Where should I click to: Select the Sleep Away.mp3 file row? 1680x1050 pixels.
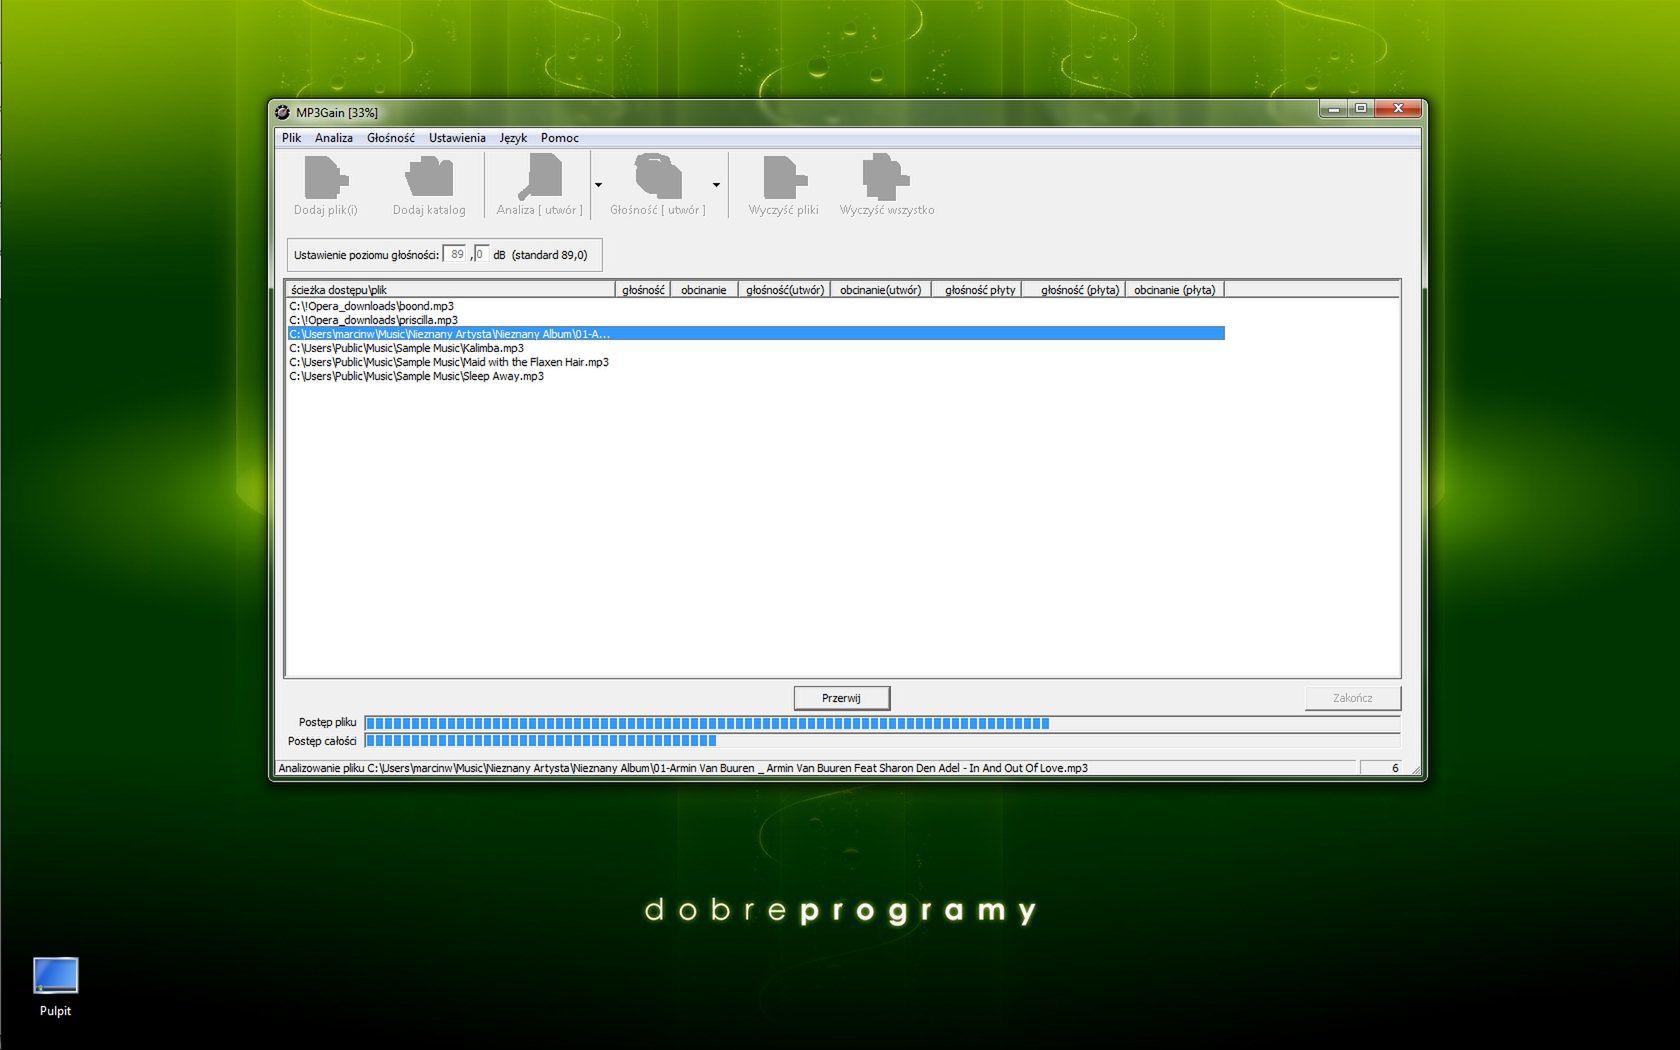[756, 376]
